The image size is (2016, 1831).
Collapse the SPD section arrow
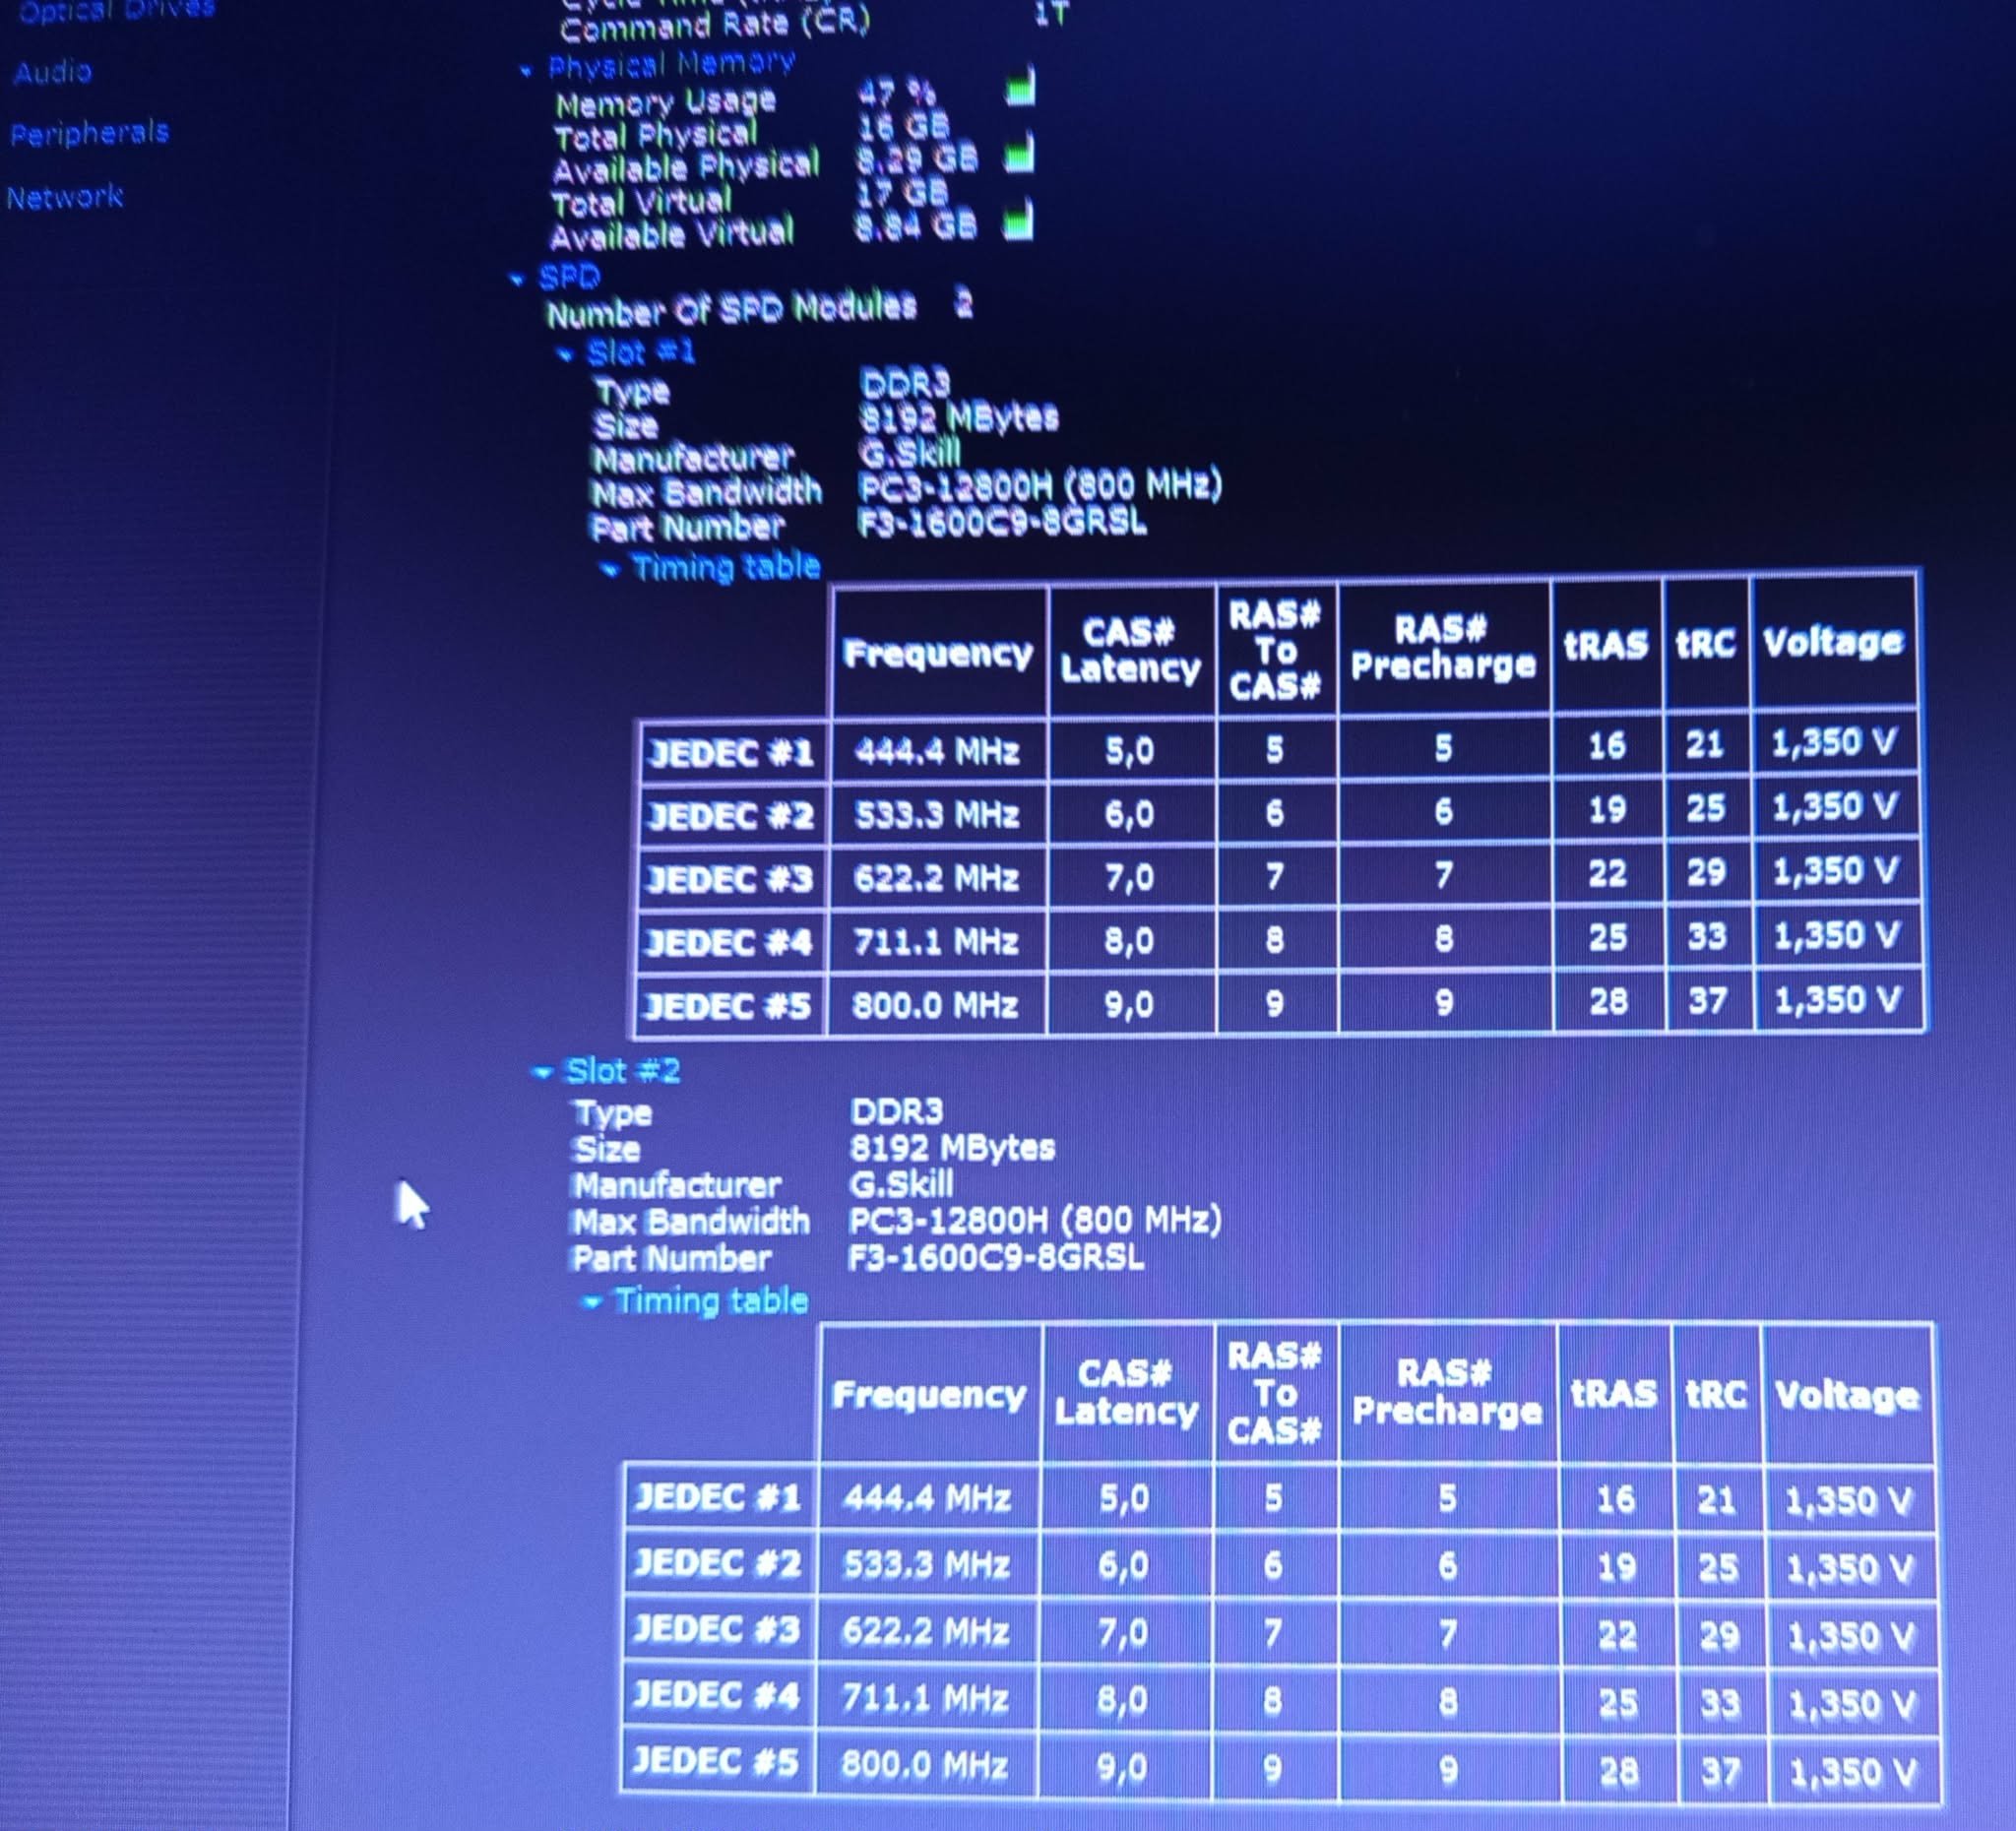pyautogui.click(x=517, y=280)
